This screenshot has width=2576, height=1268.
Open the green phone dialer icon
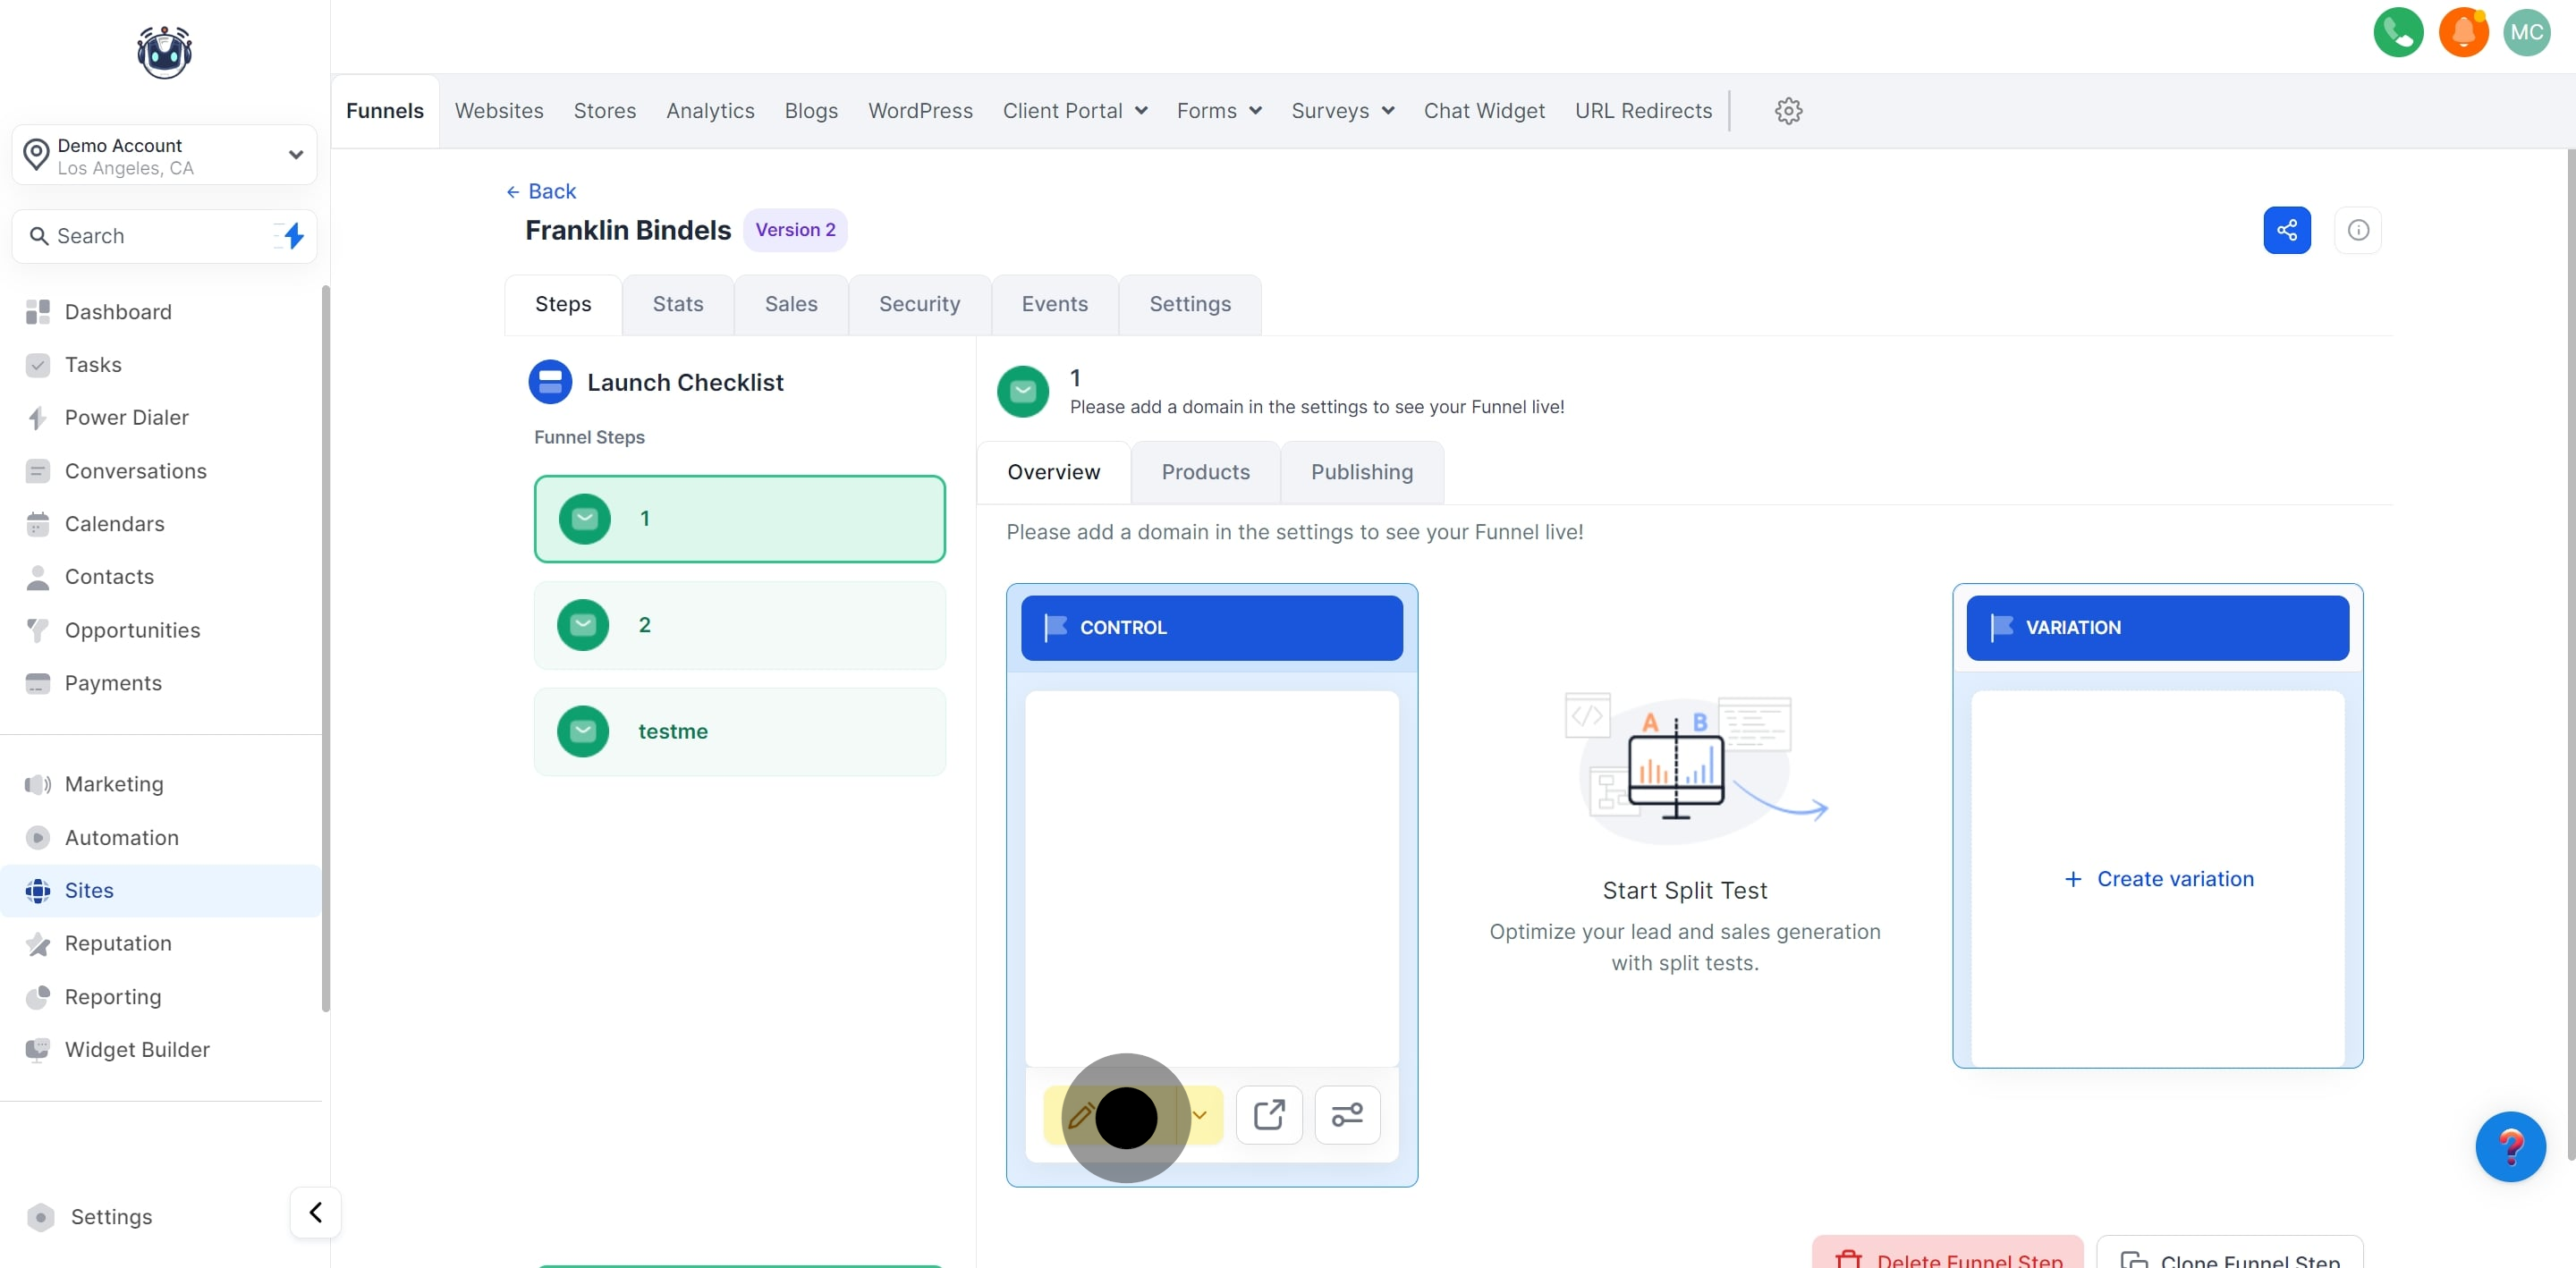[2397, 32]
